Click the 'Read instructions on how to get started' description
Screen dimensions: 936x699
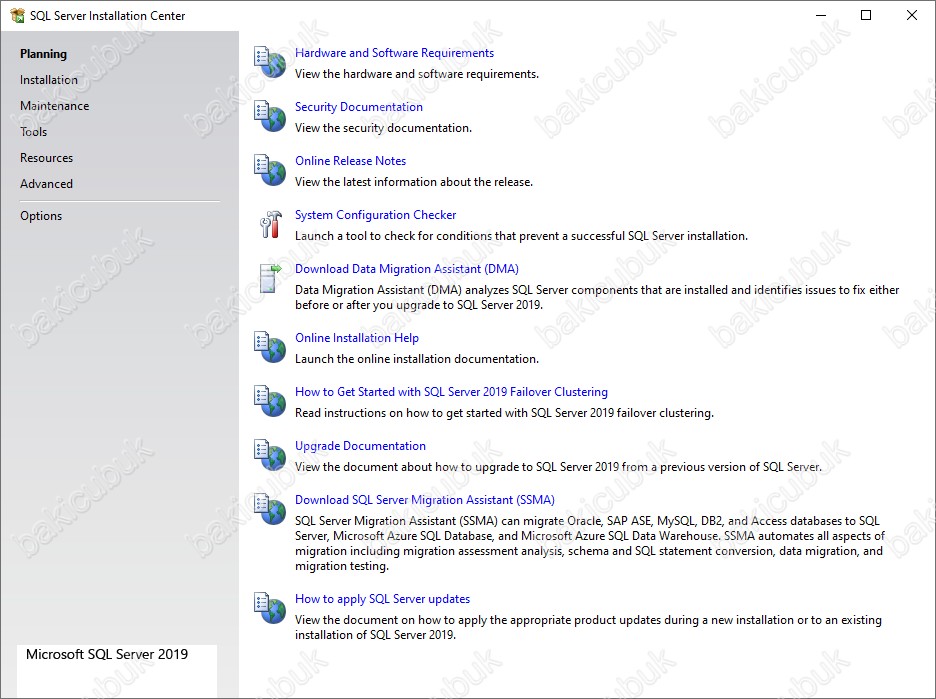click(504, 413)
